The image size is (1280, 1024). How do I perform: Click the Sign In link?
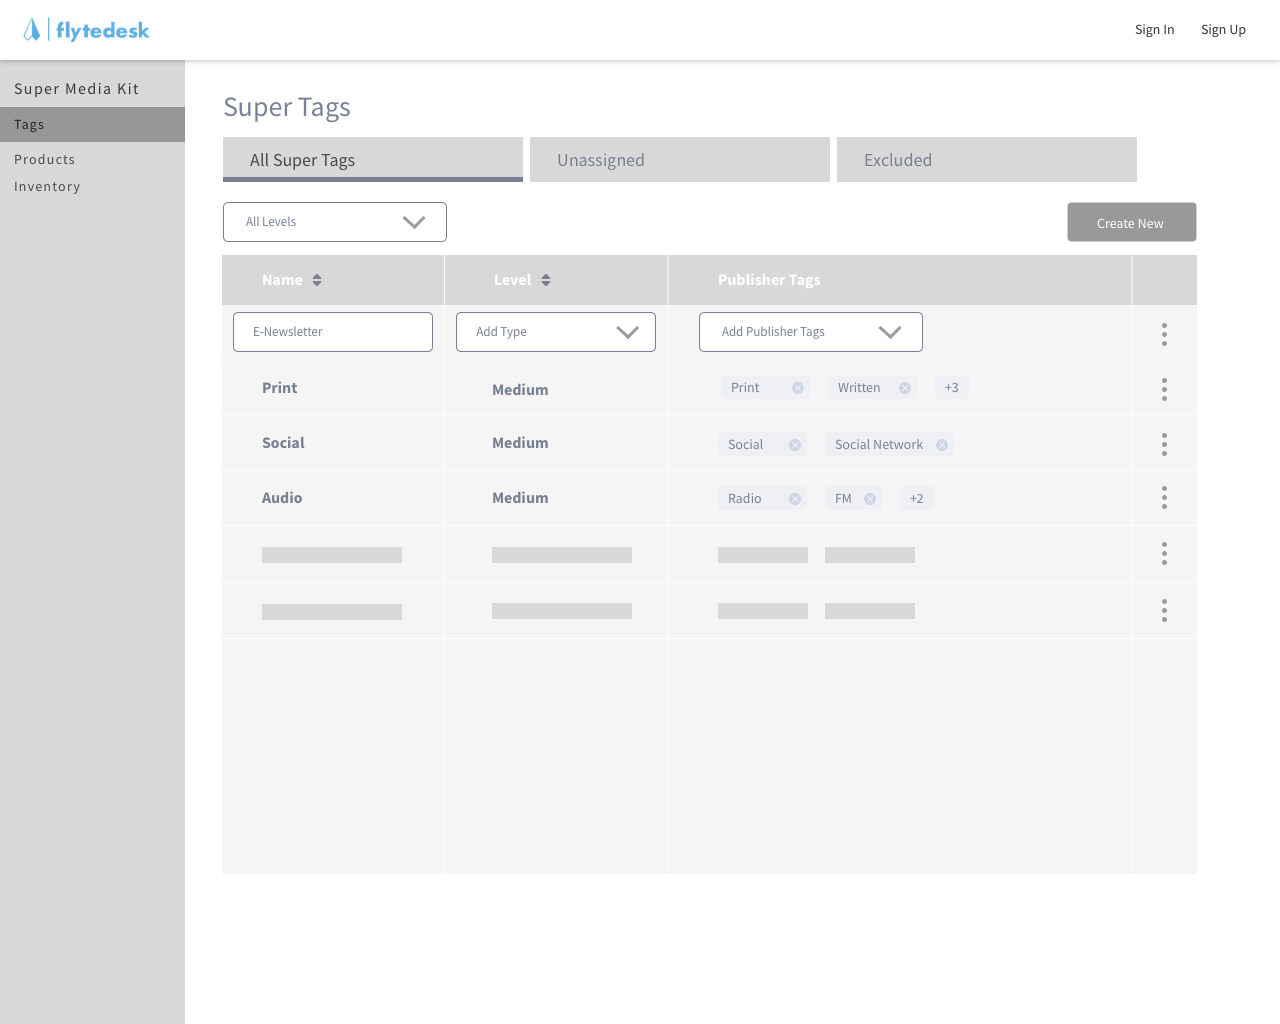[x=1155, y=30]
